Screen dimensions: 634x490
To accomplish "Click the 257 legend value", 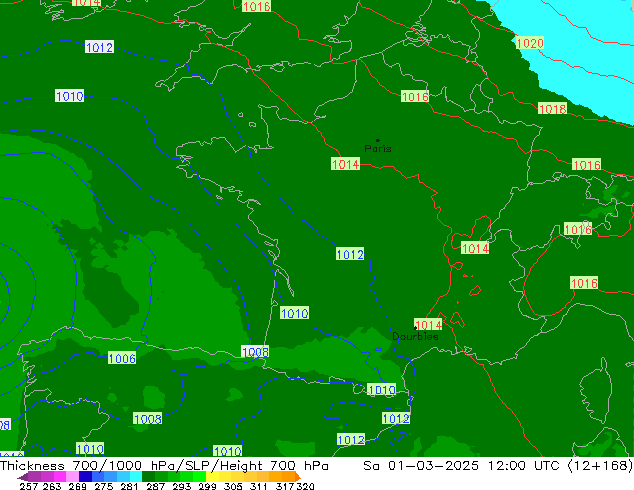I will (x=28, y=486).
